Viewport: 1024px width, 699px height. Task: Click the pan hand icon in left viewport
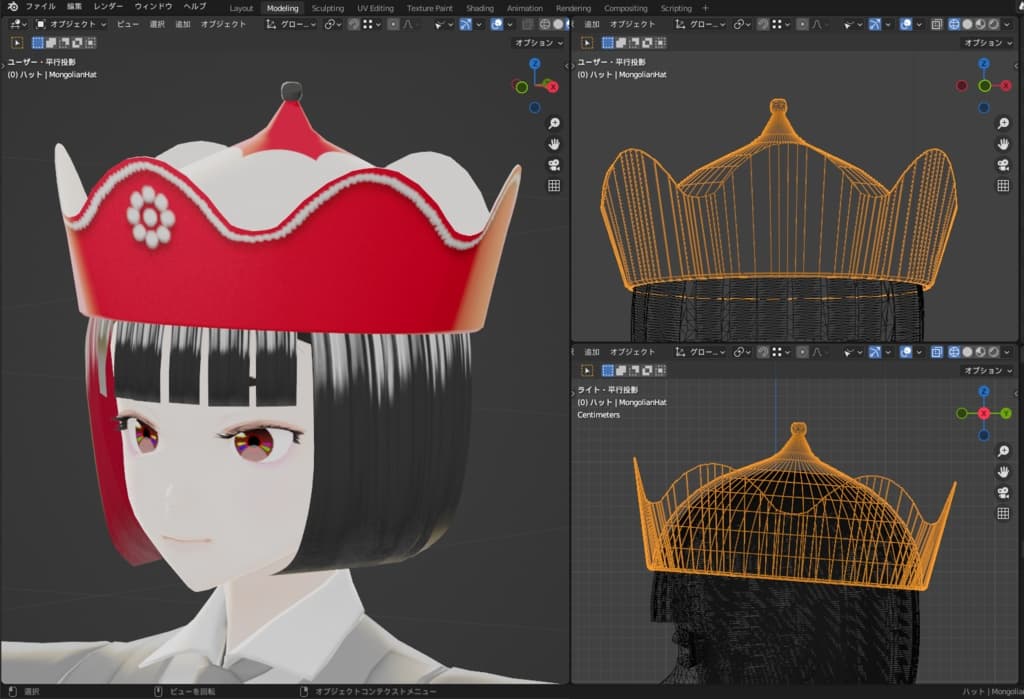click(x=554, y=144)
